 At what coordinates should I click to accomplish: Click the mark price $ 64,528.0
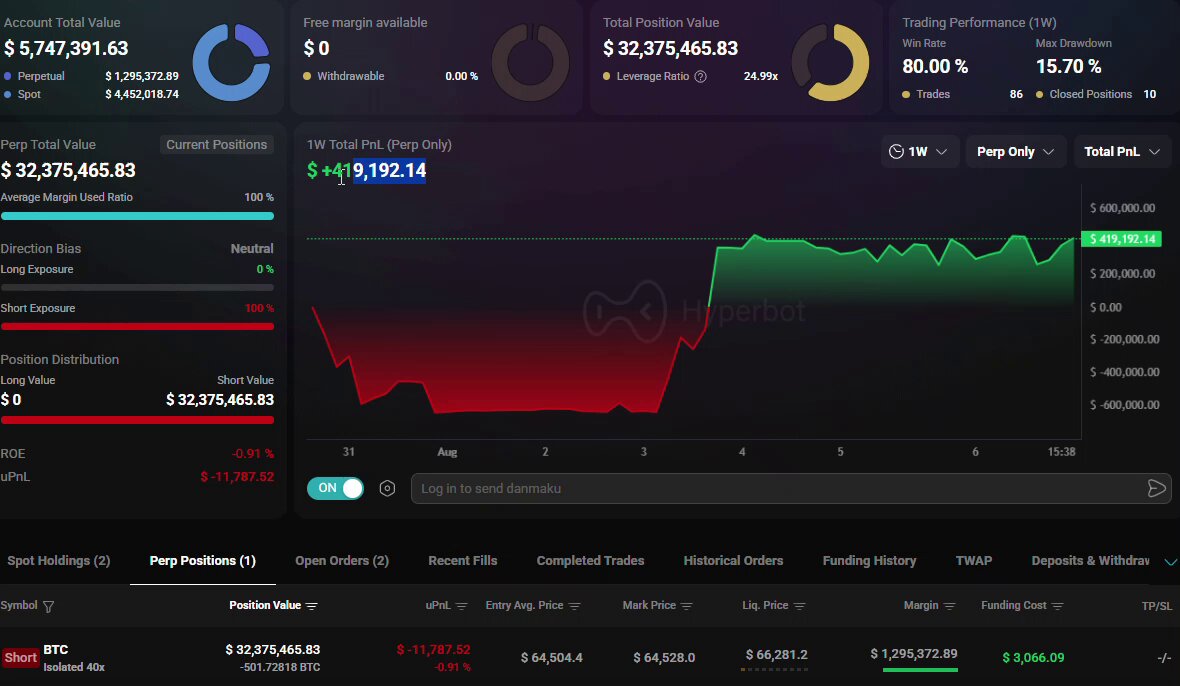coord(664,657)
